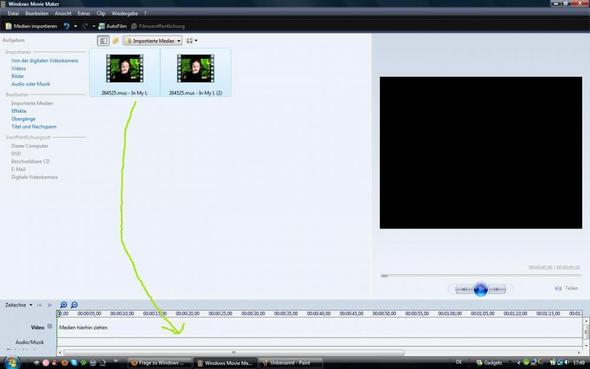
Task: Open the Importierte Medien dropdown
Action: pyautogui.click(x=153, y=41)
